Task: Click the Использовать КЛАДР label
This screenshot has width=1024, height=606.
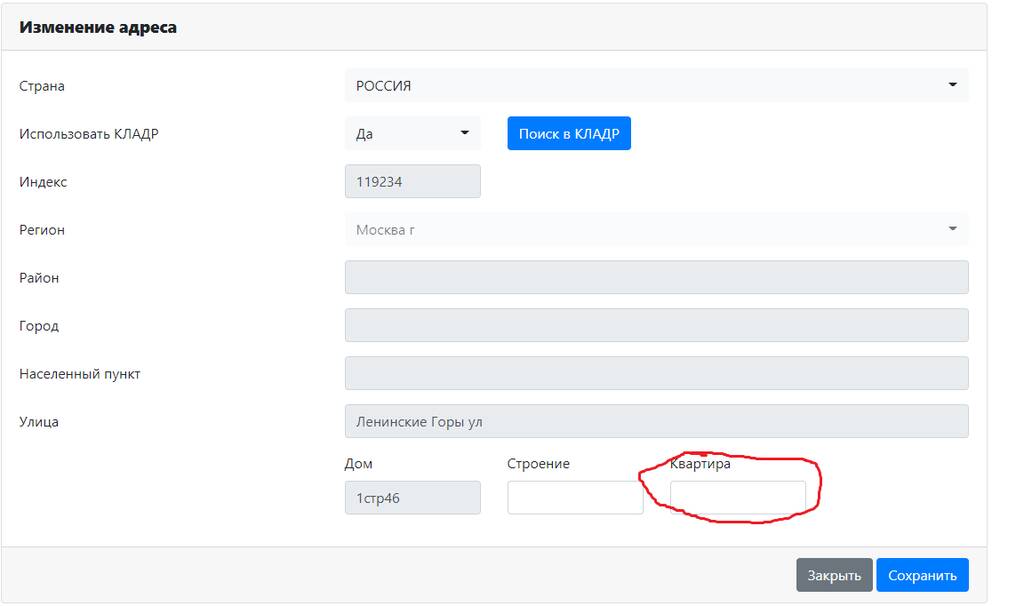Action: [89, 134]
